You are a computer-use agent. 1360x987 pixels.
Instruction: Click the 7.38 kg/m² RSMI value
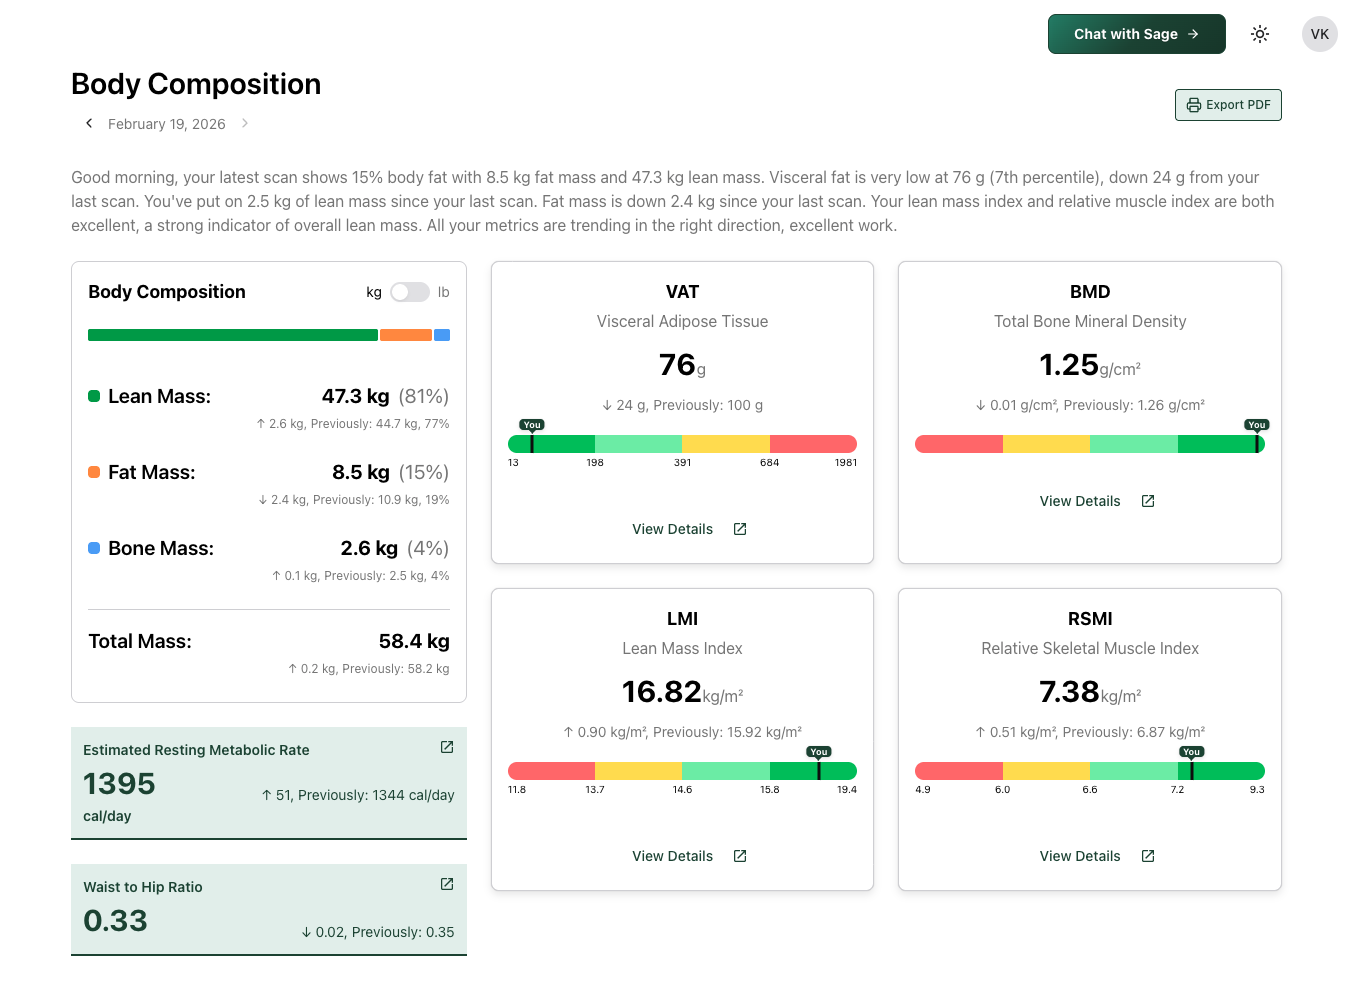click(1090, 692)
